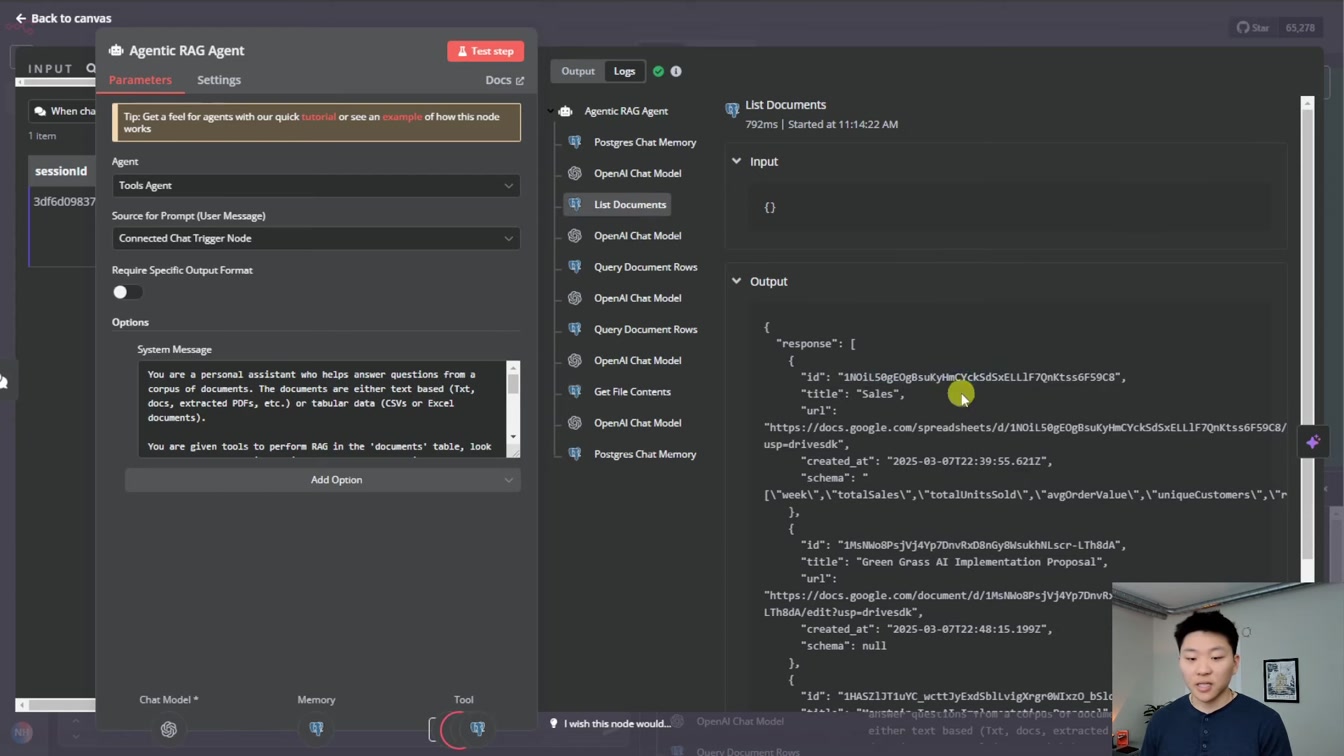
Task: Click the Postgres icon beside the List Documents log row
Action: (x=575, y=204)
